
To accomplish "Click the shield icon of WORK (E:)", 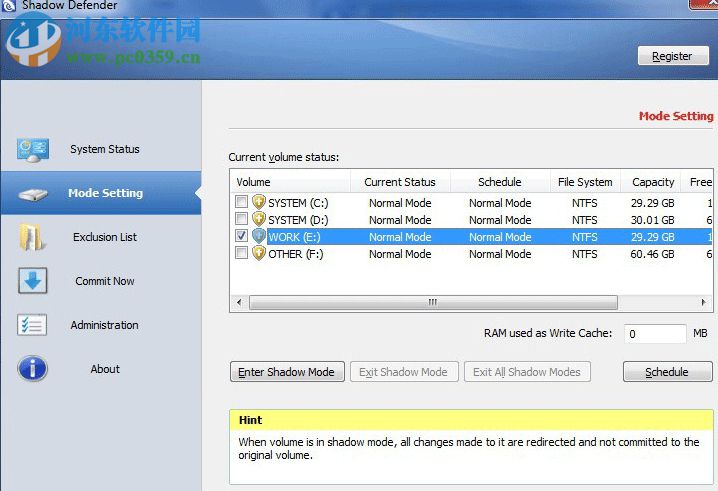I will 259,236.
